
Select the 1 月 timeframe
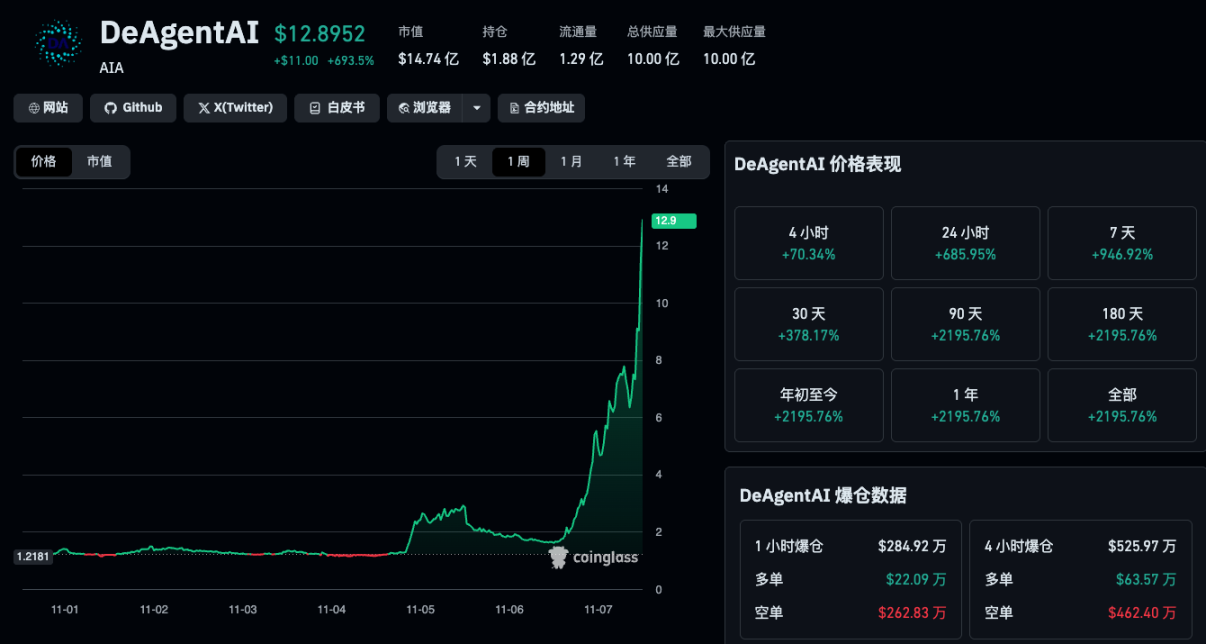point(571,161)
